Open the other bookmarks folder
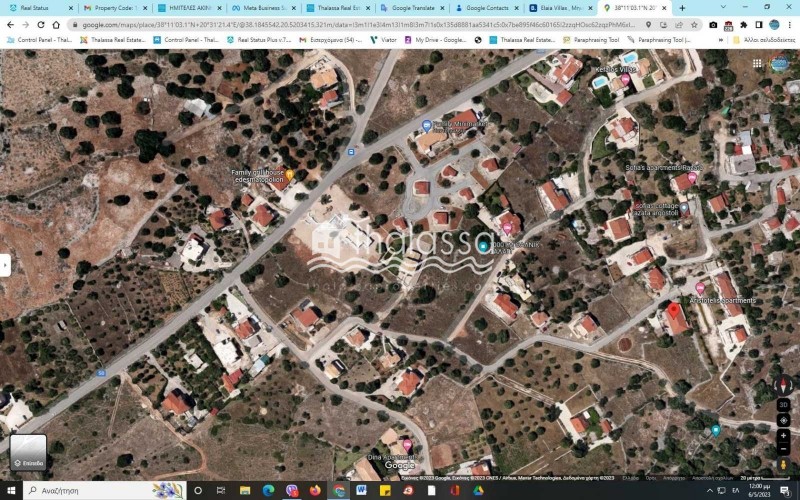Screen dimensions: 800x500 point(764,40)
